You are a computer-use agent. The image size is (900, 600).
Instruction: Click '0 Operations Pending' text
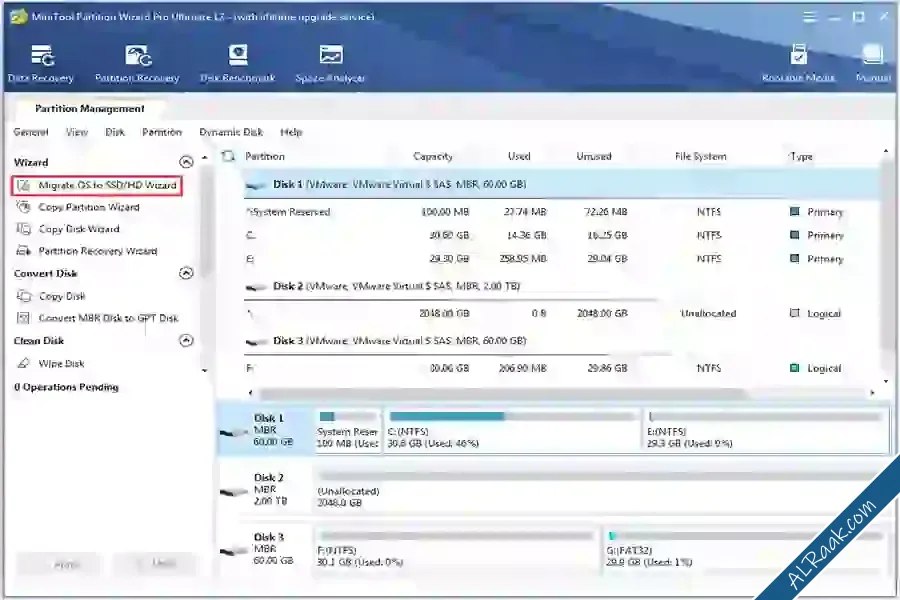(x=67, y=387)
